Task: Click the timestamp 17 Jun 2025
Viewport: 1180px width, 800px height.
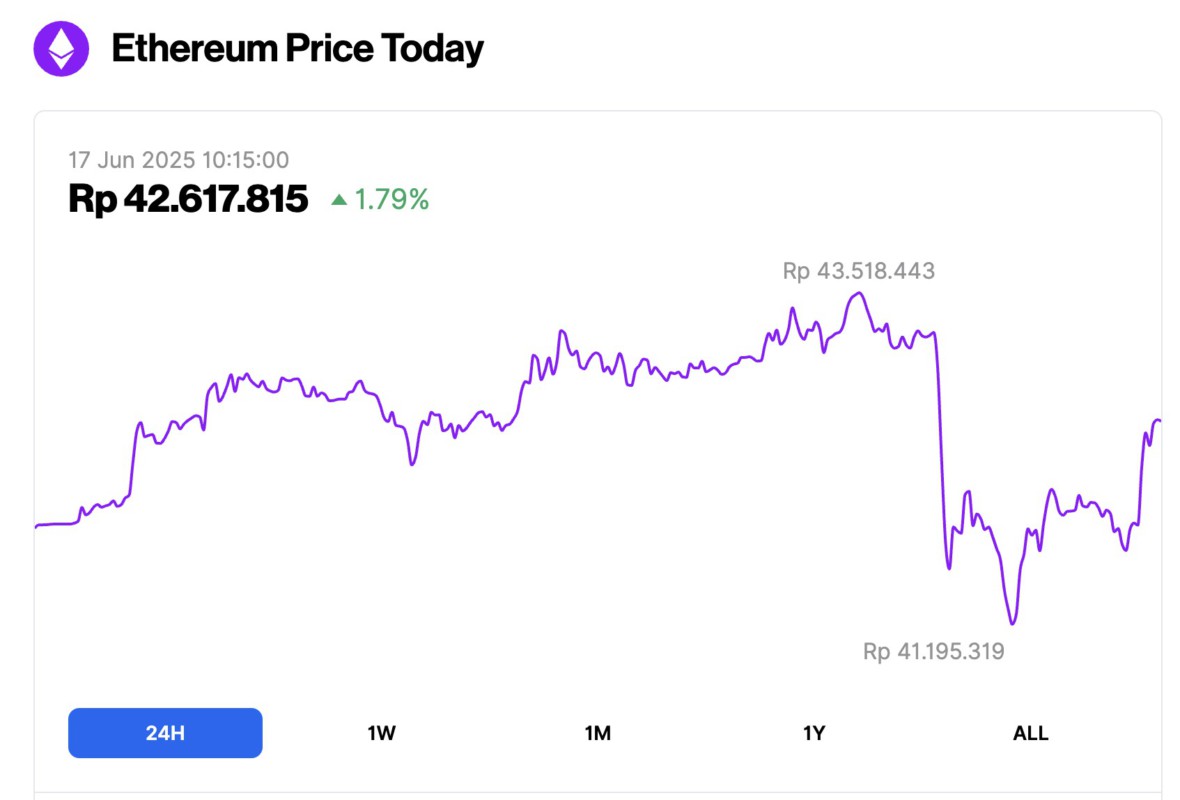Action: (178, 160)
